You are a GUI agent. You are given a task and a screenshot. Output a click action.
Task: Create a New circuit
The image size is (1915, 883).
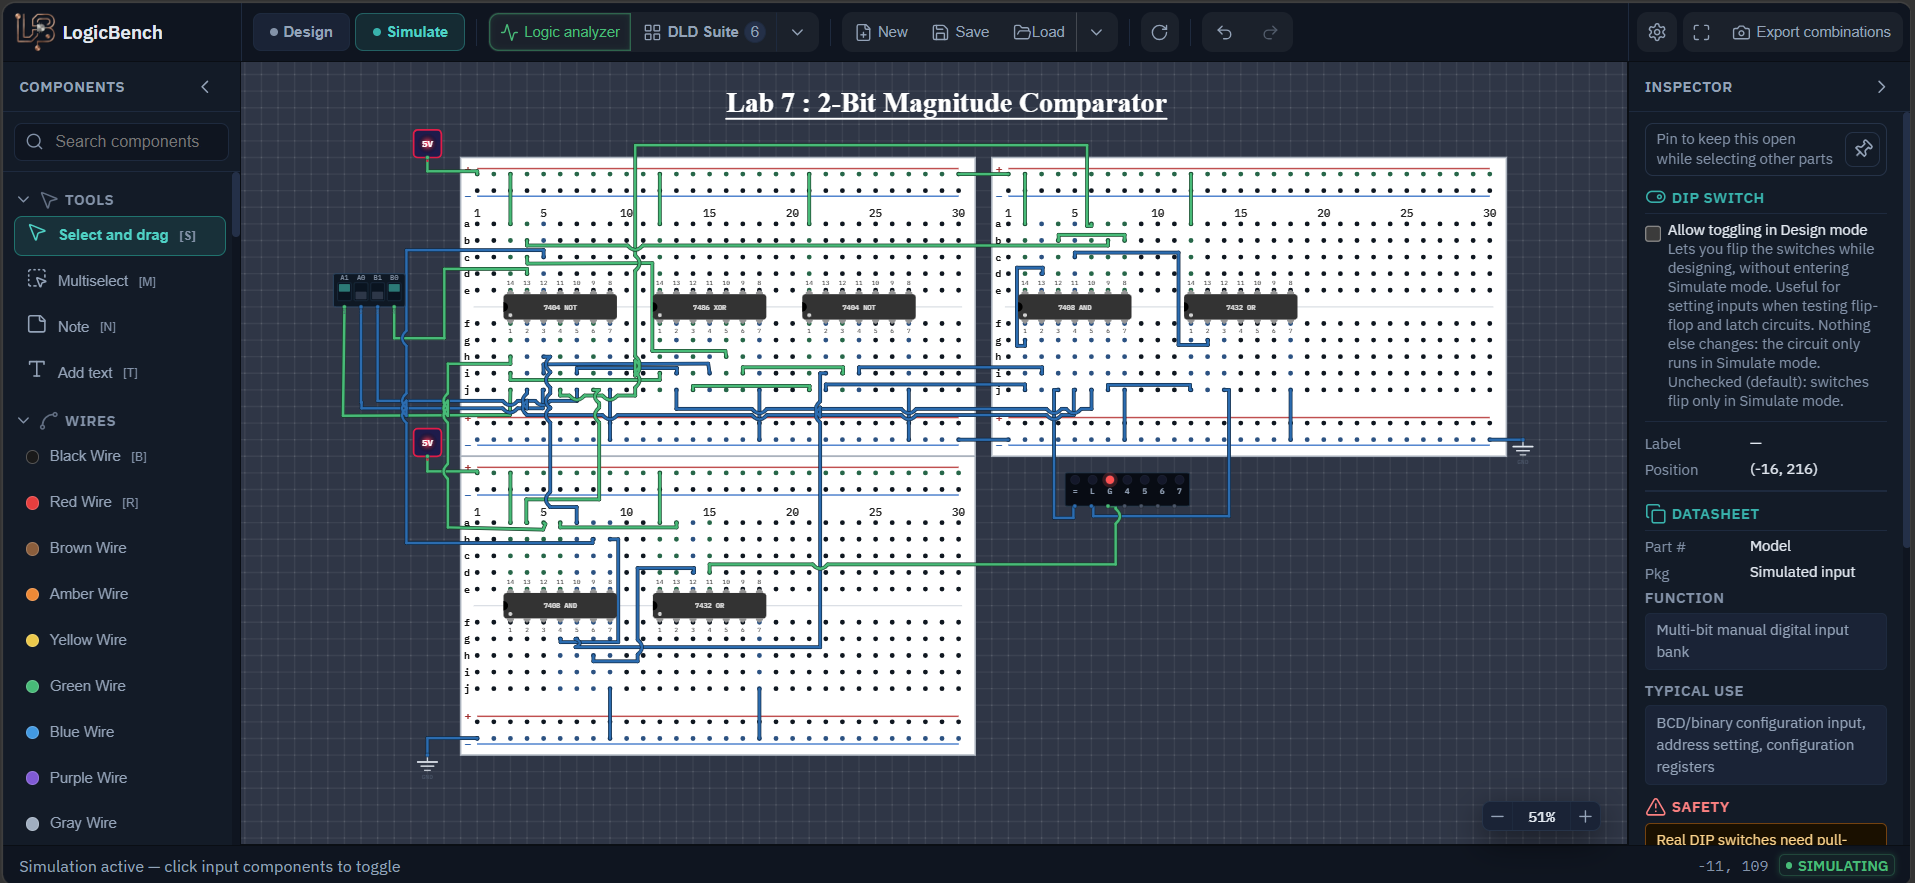point(882,32)
